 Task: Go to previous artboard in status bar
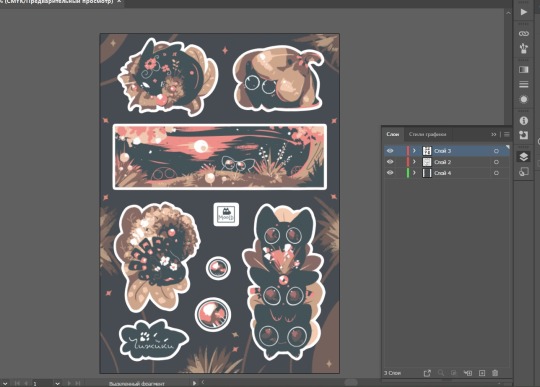coord(26,383)
